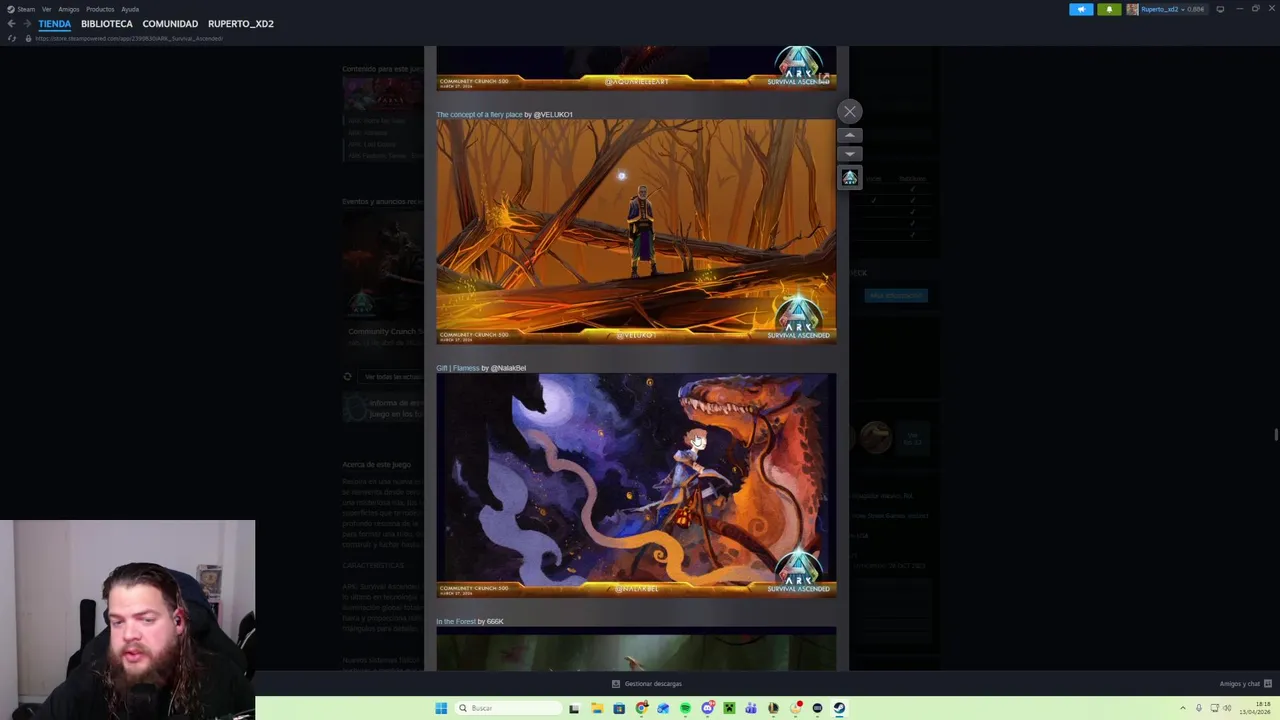Open File Explorer from the taskbar

(597, 708)
